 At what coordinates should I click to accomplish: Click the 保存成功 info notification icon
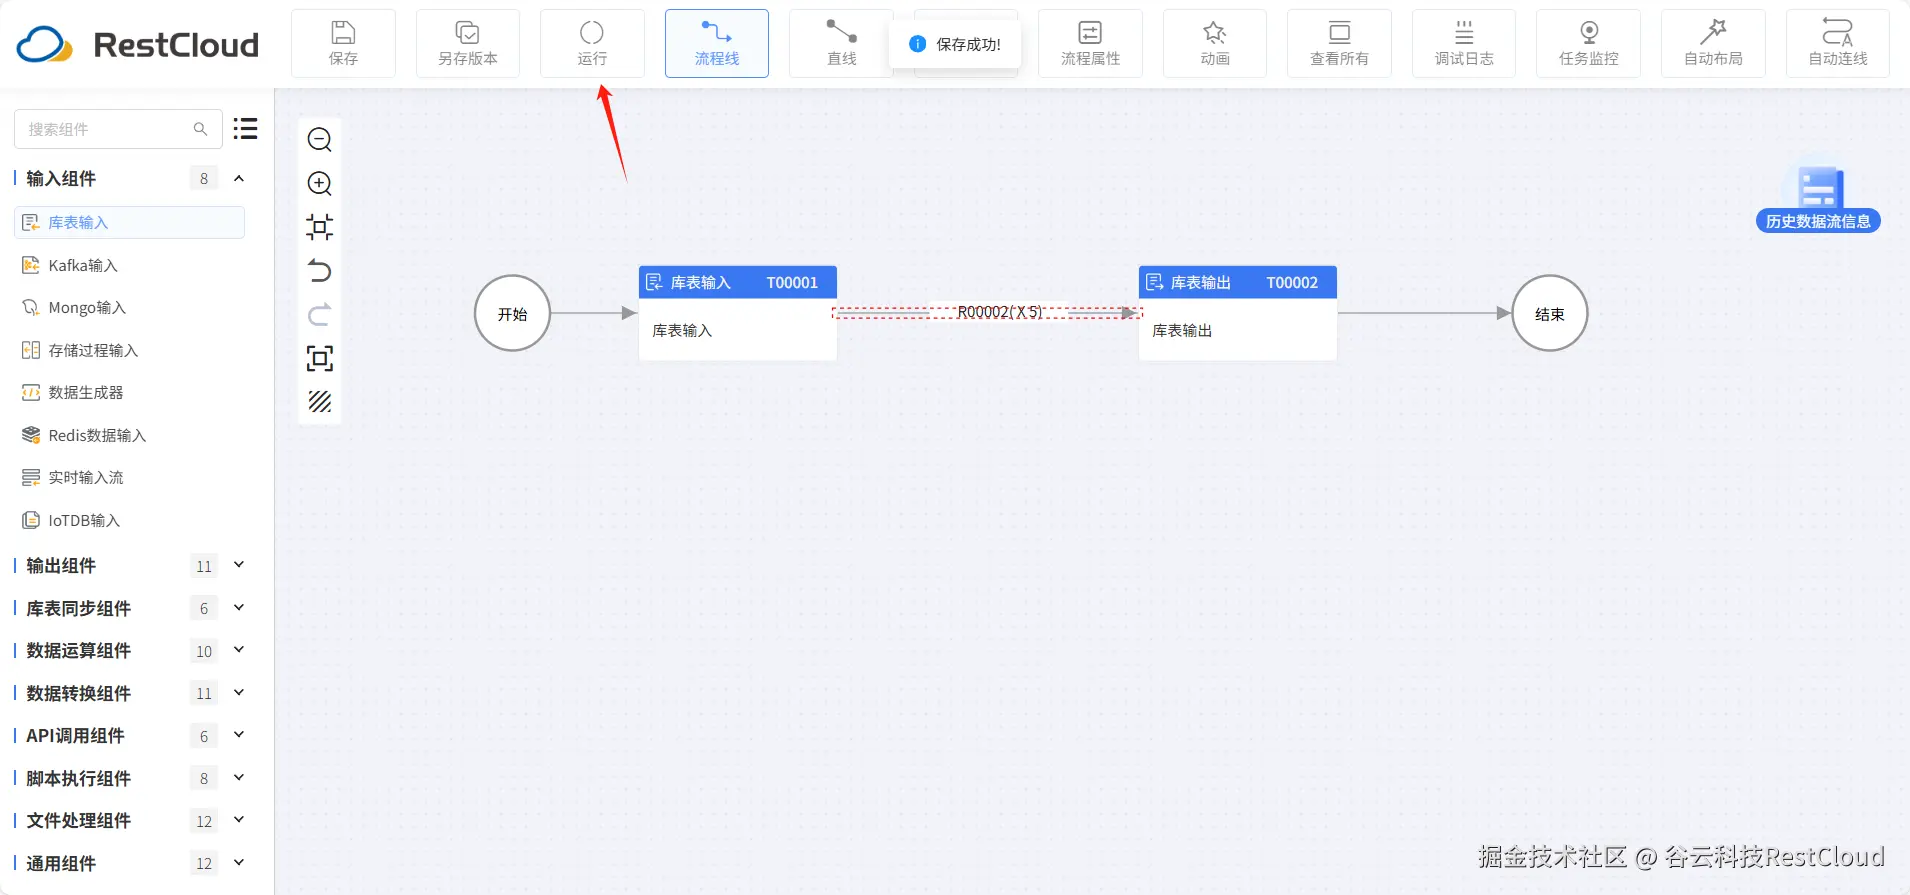coord(917,44)
